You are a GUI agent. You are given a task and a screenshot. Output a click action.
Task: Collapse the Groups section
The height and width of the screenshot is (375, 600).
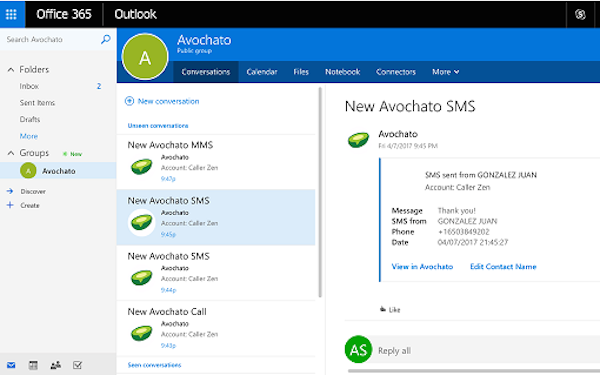[x=11, y=153]
